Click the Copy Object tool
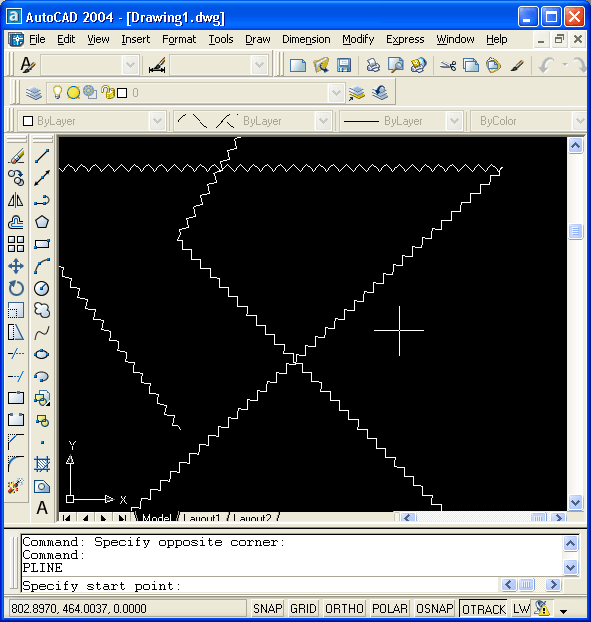The height and width of the screenshot is (622, 591). pyautogui.click(x=16, y=178)
